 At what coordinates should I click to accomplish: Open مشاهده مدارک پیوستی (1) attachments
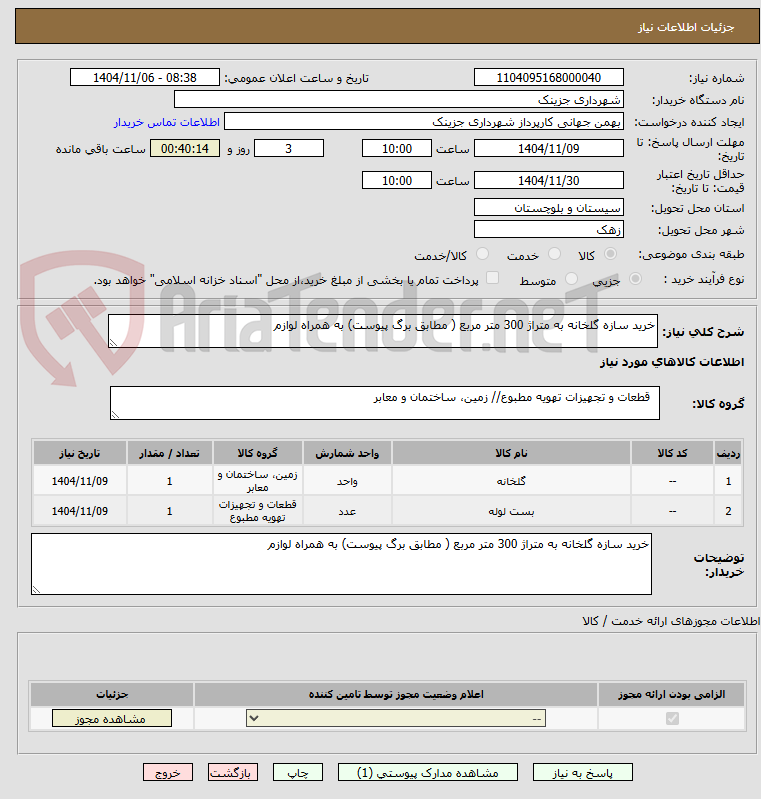click(428, 773)
